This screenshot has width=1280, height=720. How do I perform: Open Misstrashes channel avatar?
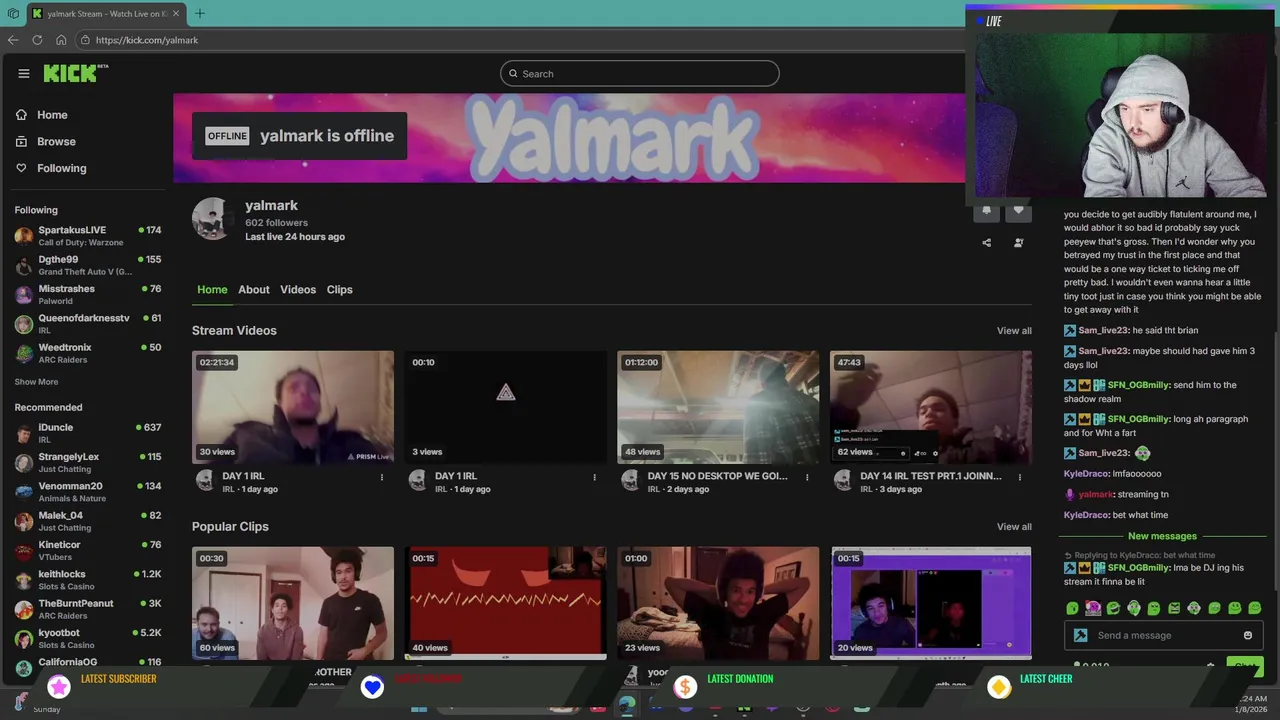24,295
